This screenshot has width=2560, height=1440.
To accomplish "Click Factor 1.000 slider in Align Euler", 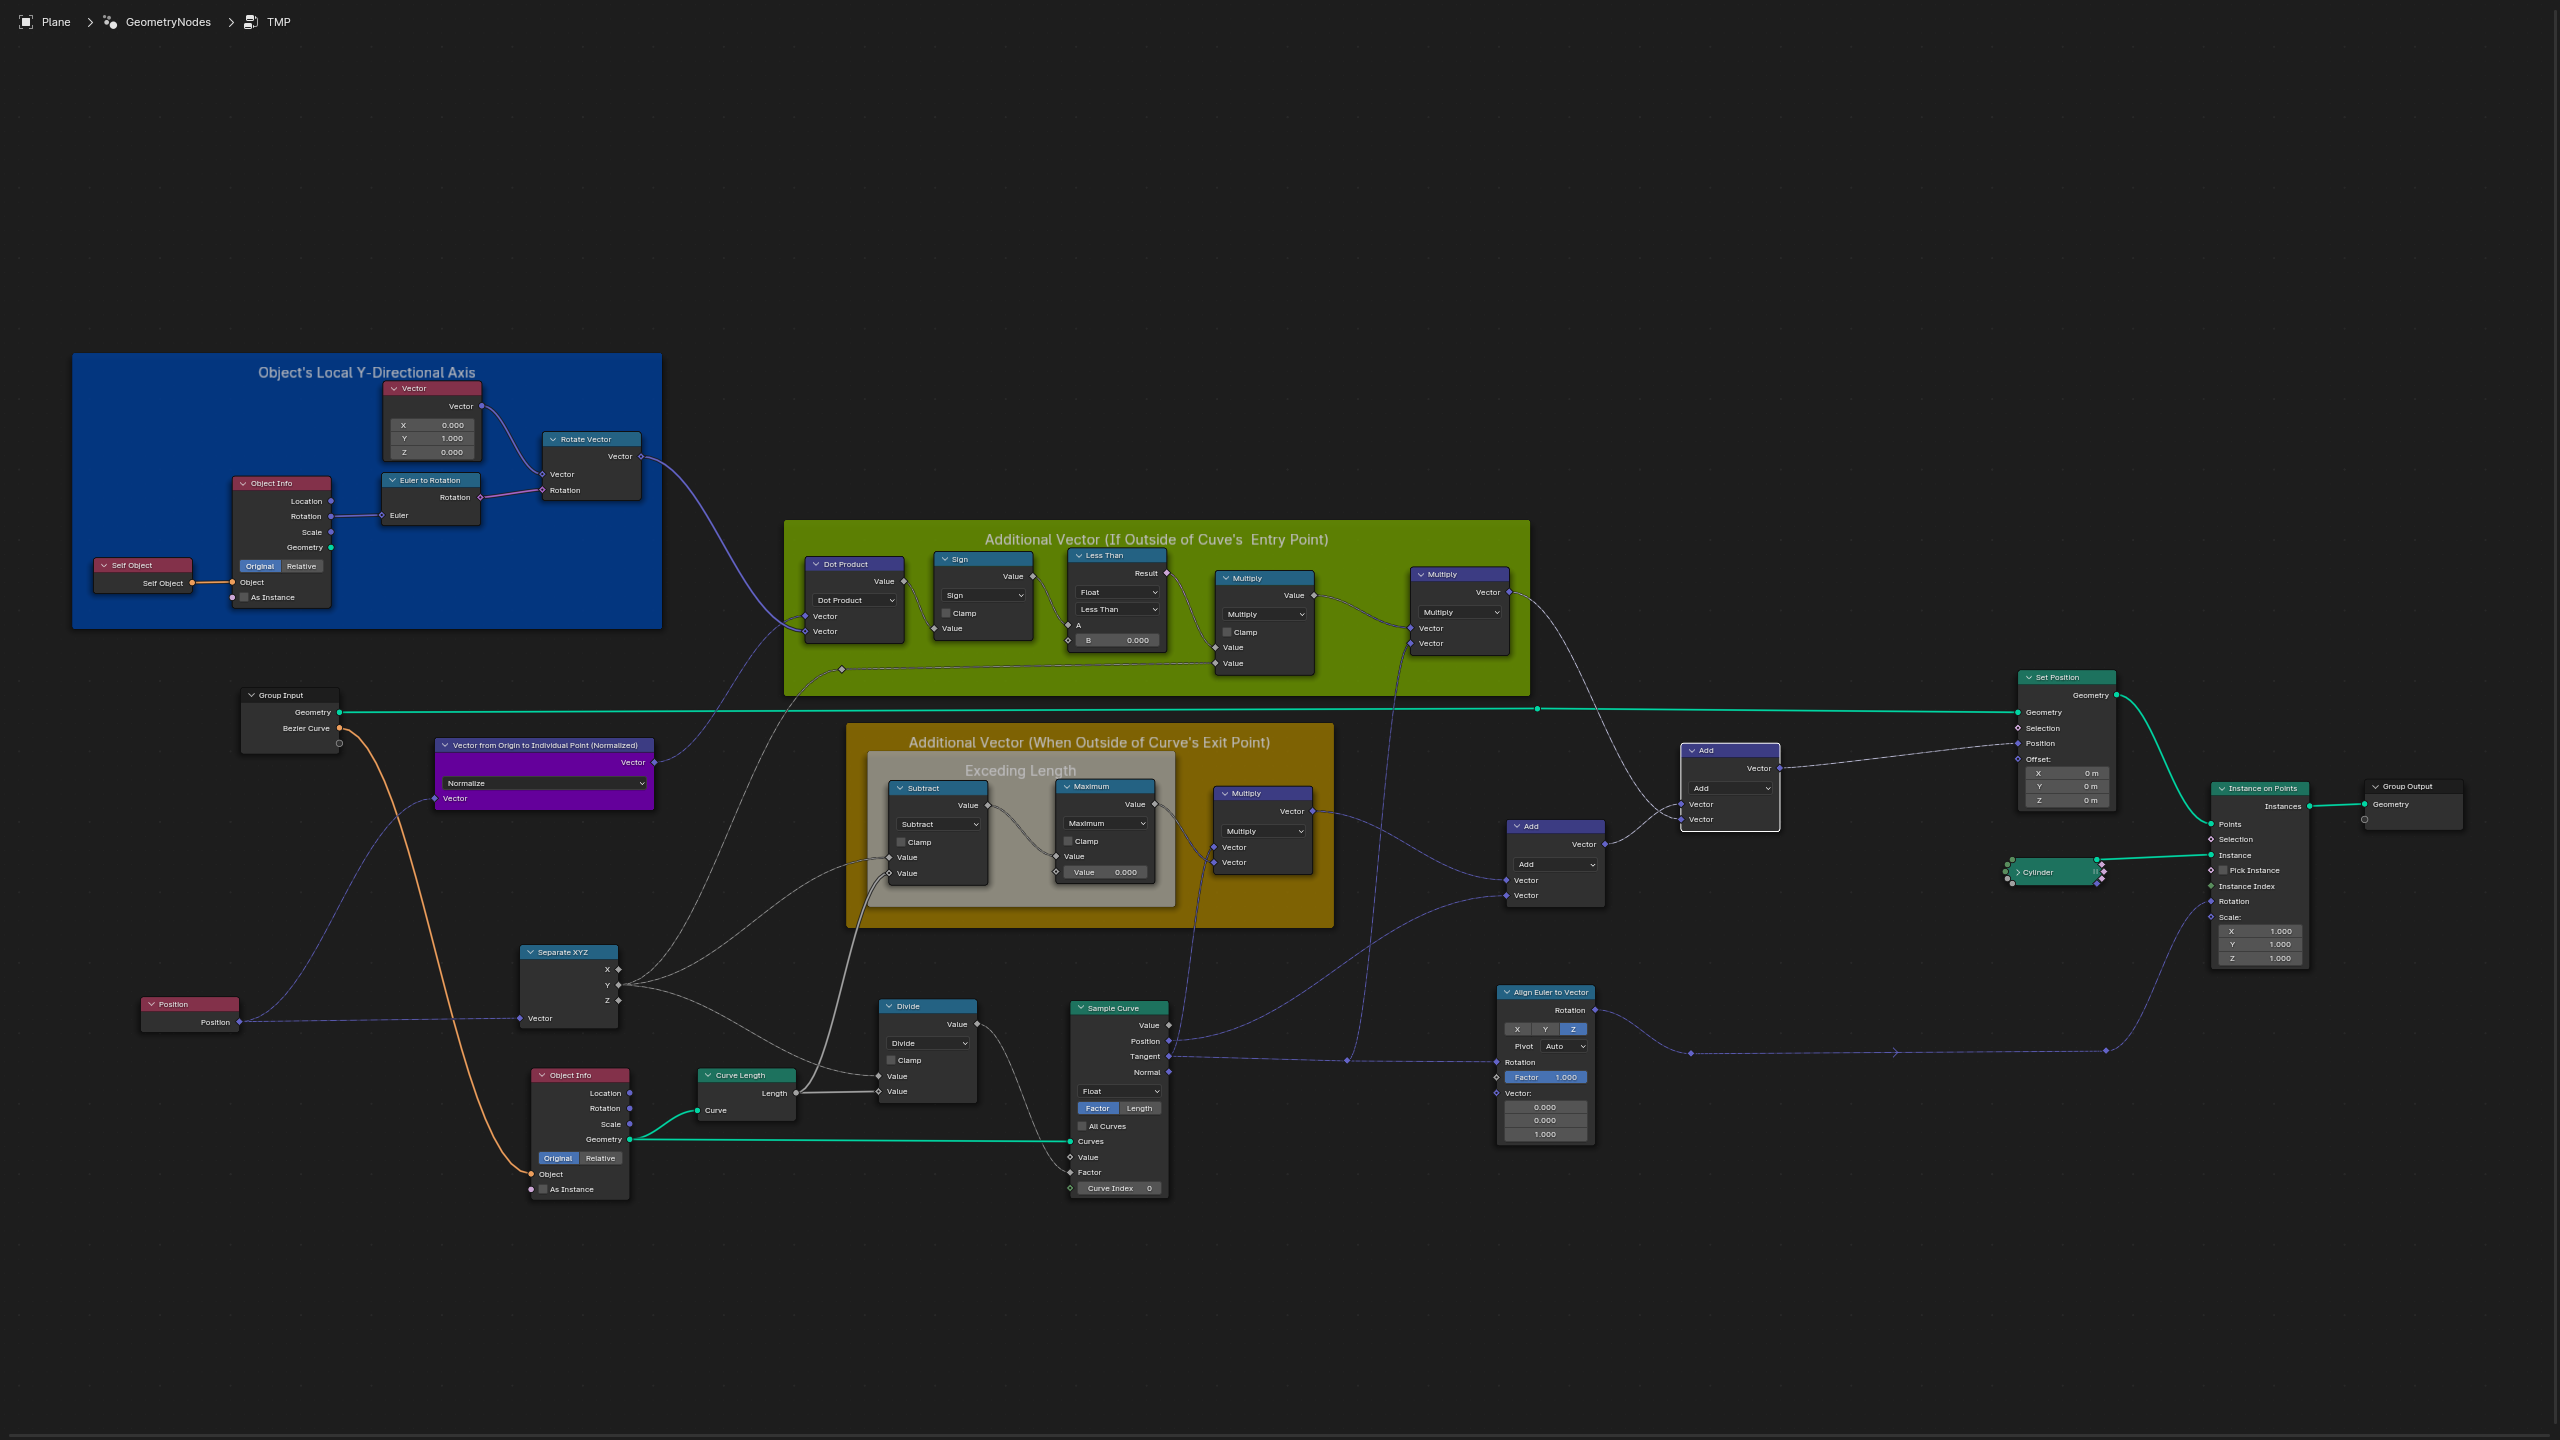I will pos(1545,1077).
